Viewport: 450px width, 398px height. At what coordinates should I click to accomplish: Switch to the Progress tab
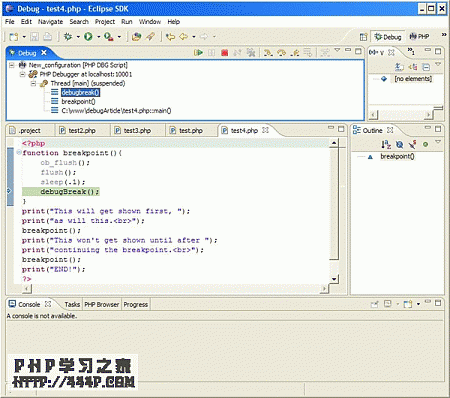pos(135,304)
